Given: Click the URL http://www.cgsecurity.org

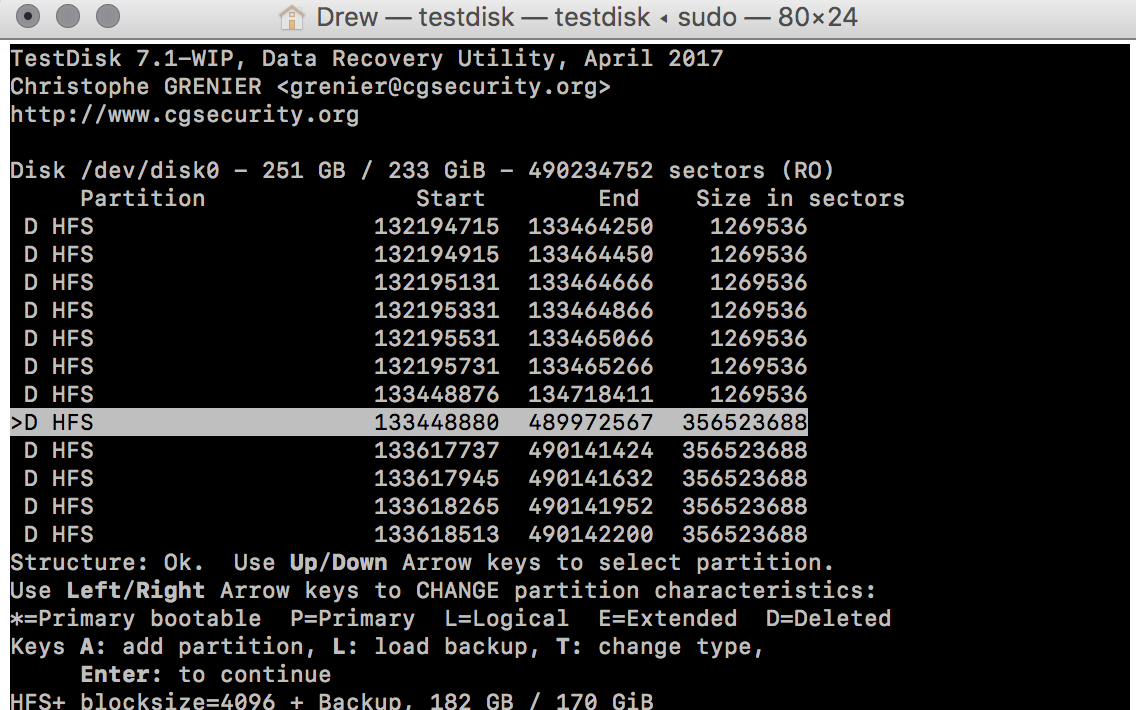Looking at the screenshot, I should (x=185, y=114).
